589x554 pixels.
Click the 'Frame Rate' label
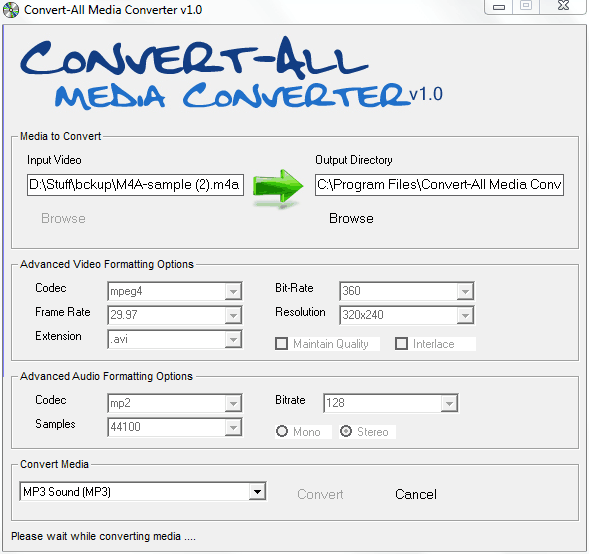(63, 312)
